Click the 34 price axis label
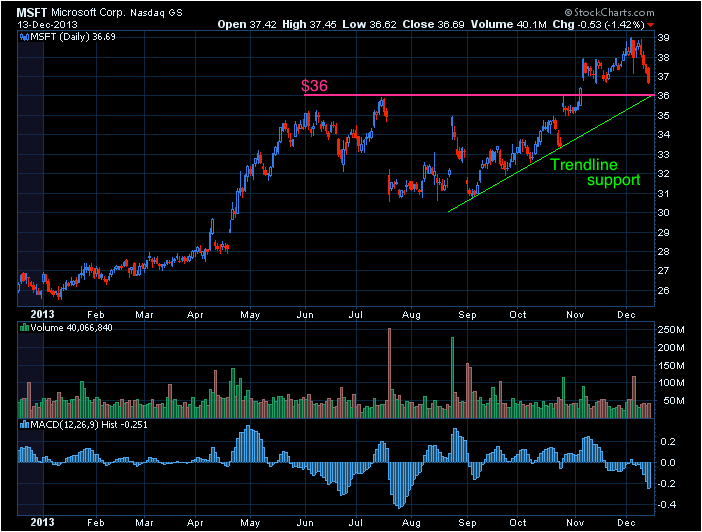The width and height of the screenshot is (702, 532). click(x=663, y=134)
